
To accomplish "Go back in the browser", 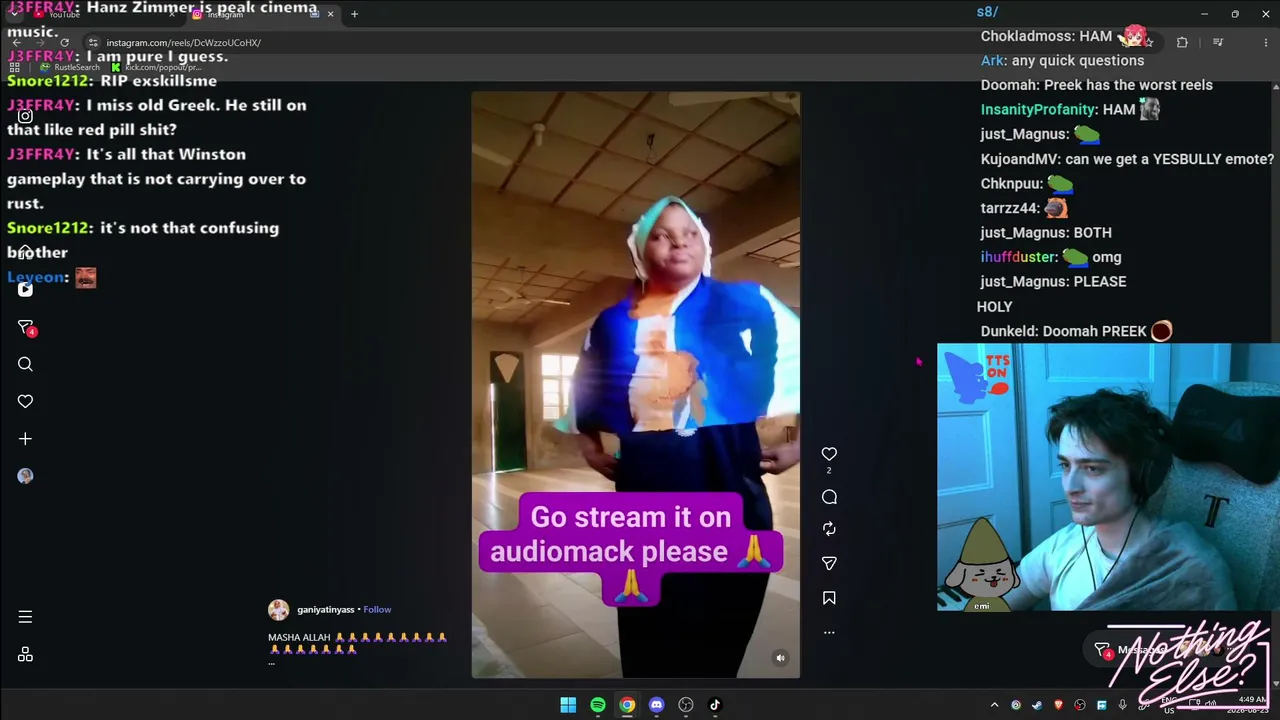I will [17, 43].
